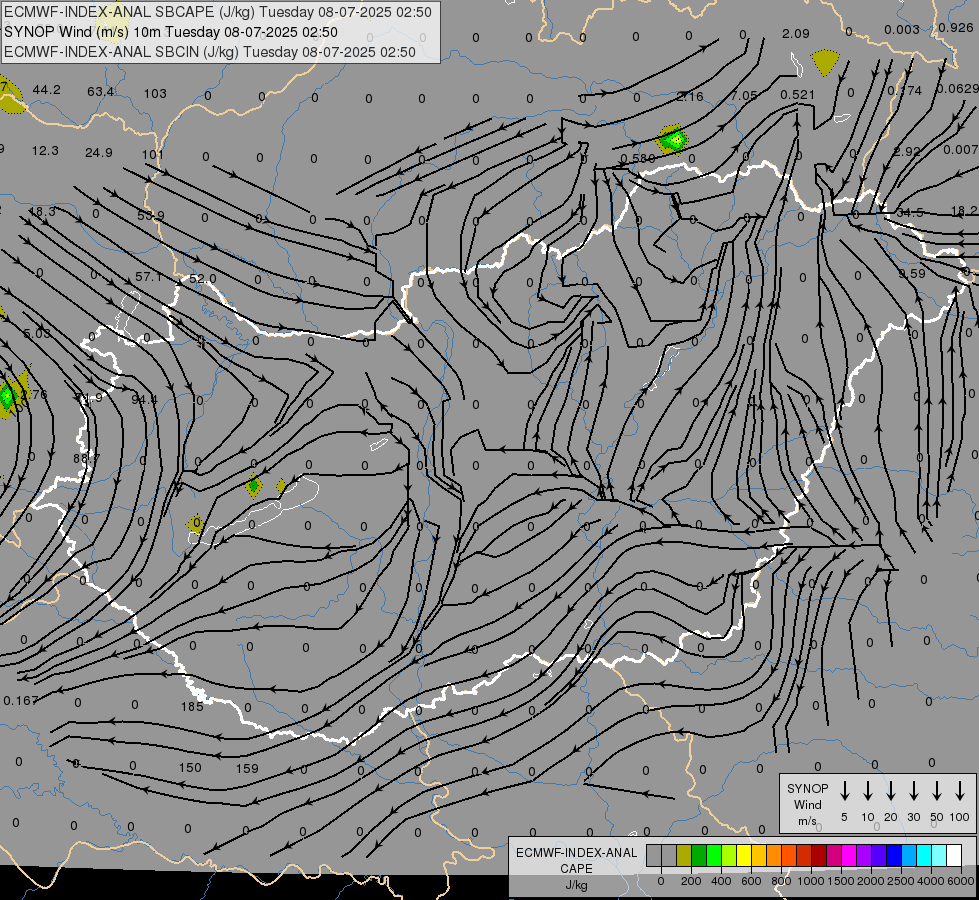This screenshot has height=900, width=979.
Task: Click the 53.9 value on the map
Action: tap(150, 215)
